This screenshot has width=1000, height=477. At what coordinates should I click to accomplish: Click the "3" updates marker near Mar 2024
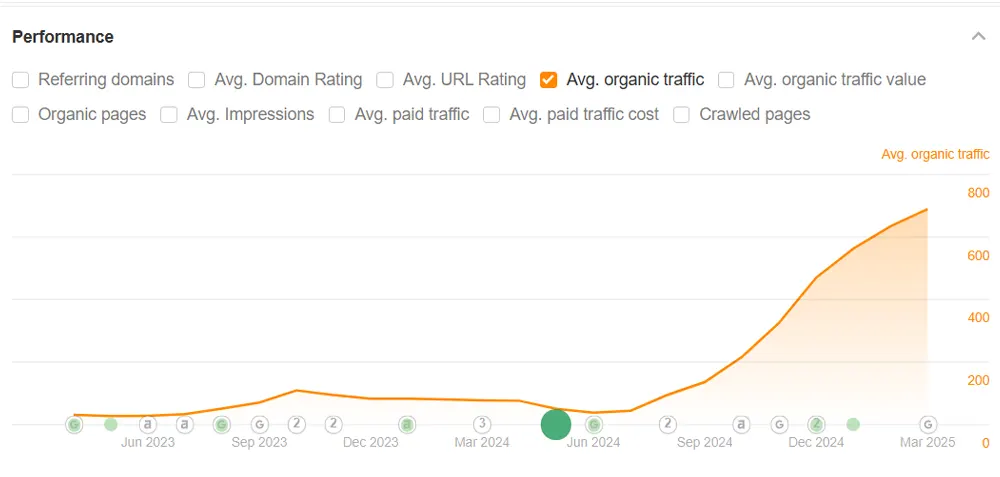(482, 424)
